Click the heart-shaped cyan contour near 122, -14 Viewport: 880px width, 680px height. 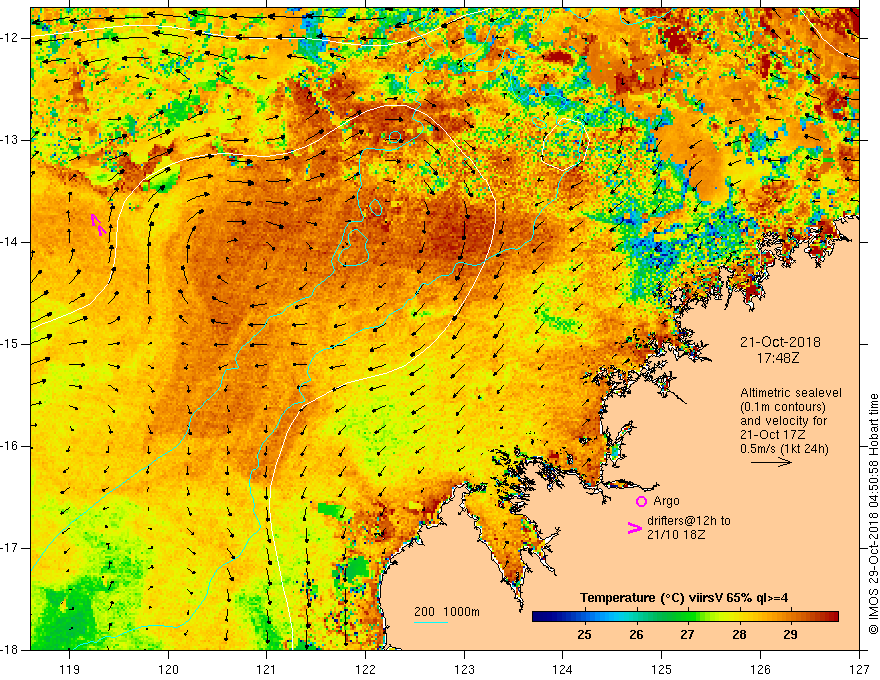(352, 247)
